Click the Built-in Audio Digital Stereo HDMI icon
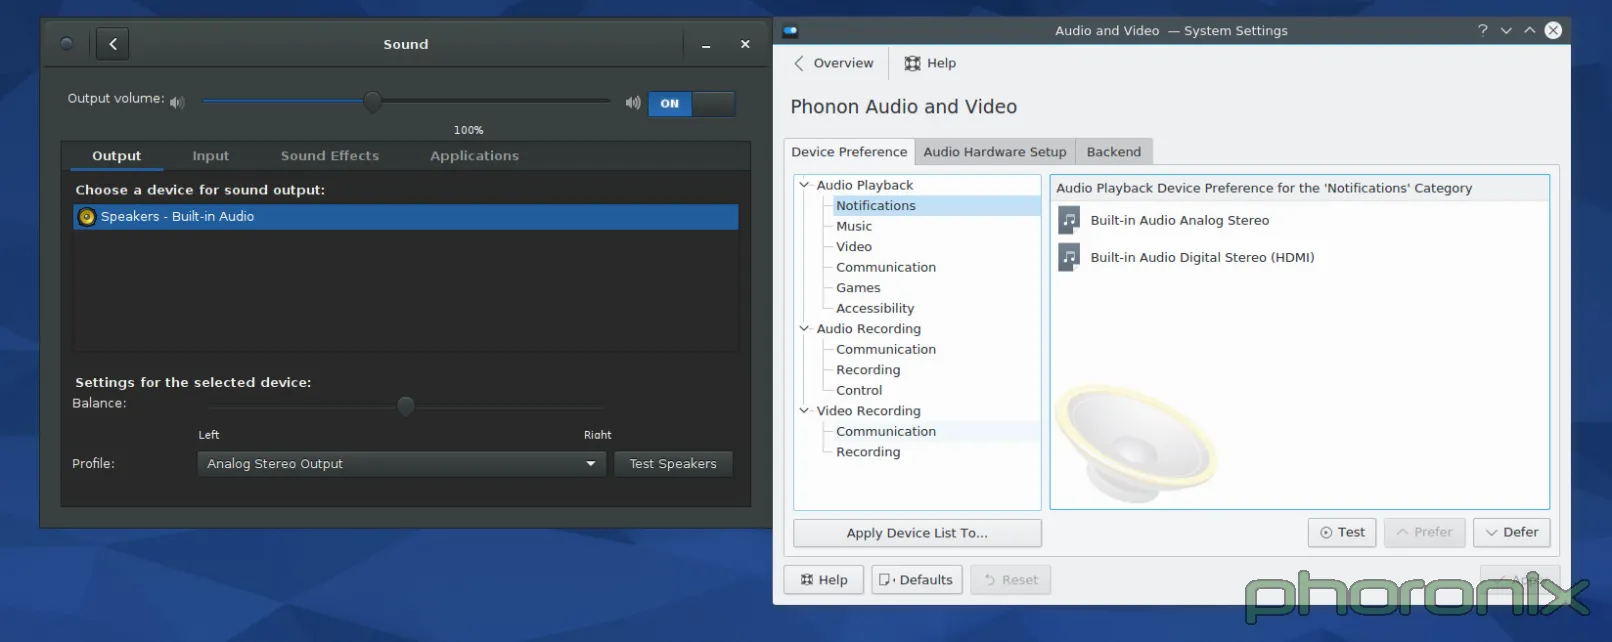 point(1069,257)
